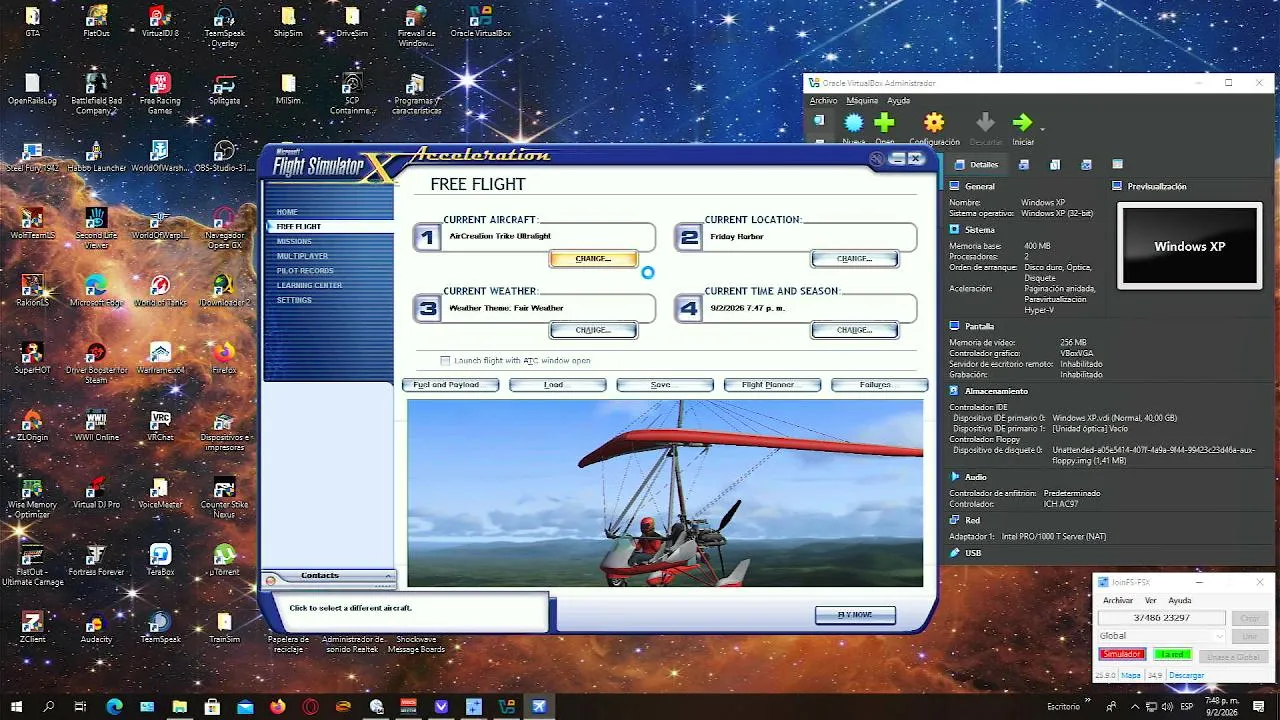Expand the Contacts panel arrow

(x=388, y=576)
